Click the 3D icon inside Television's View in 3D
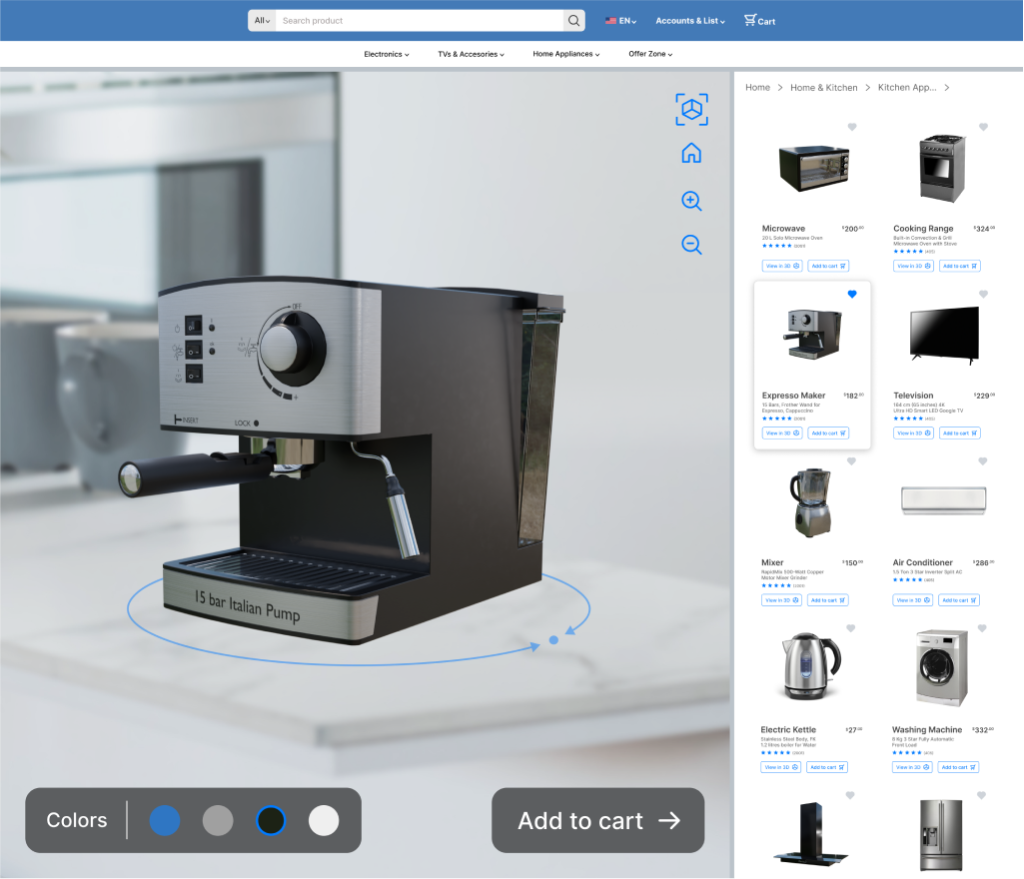 coord(927,433)
